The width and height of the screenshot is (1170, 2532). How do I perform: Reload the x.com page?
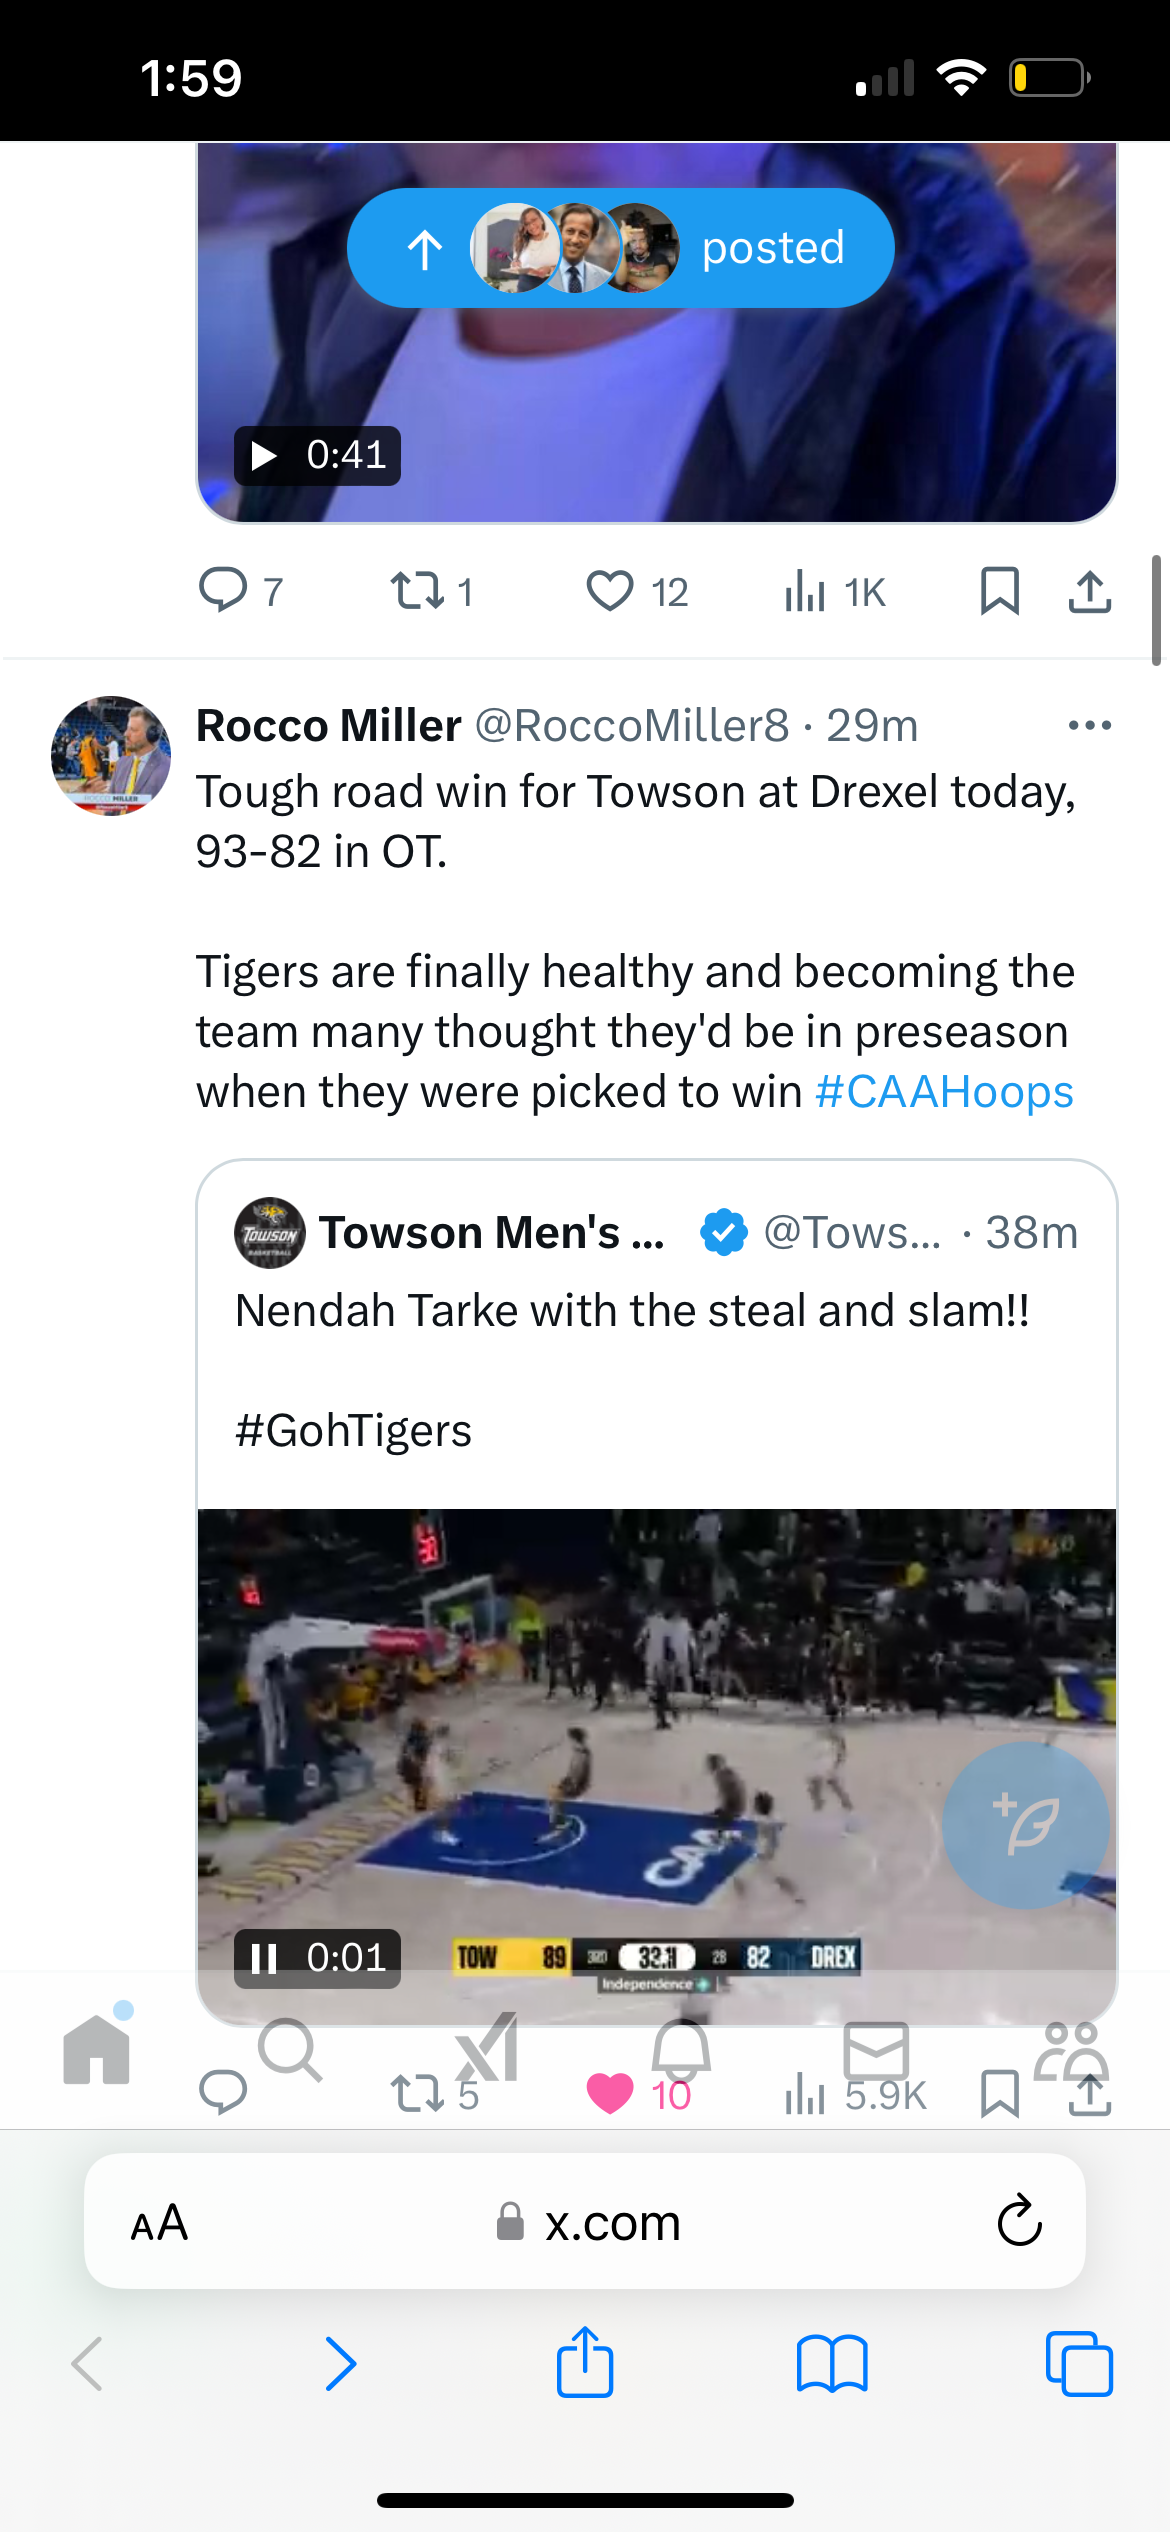pos(1019,2222)
